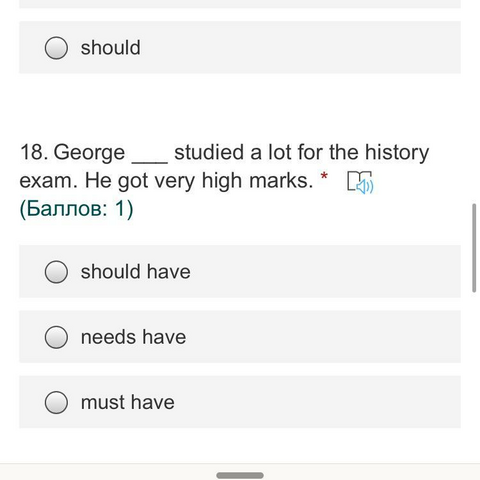Click the word "exam" in question 18
This screenshot has width=480, height=480.
48,181
